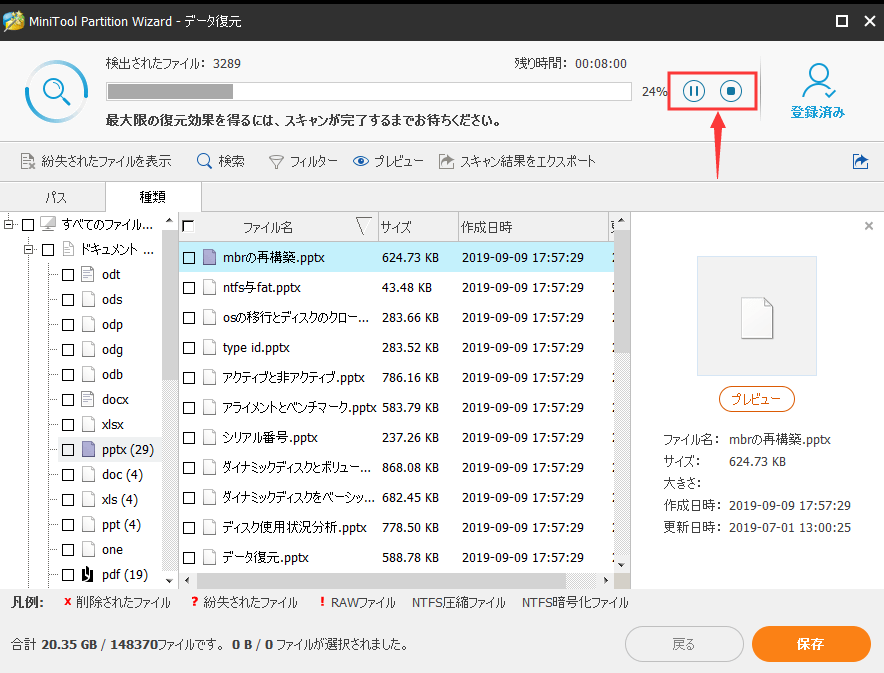Image resolution: width=884 pixels, height=673 pixels.
Task: Switch to the パス tab
Action: [x=54, y=197]
